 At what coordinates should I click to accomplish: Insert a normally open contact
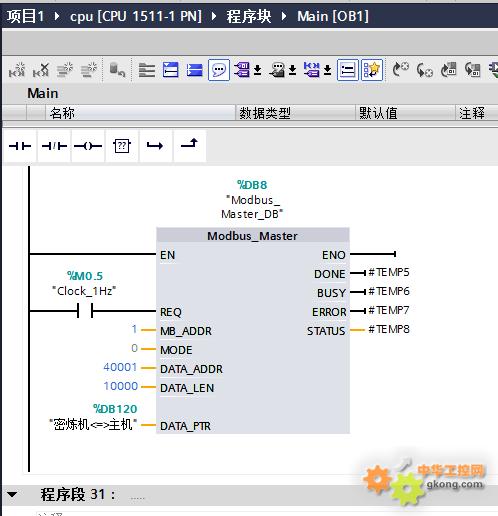coord(20,146)
